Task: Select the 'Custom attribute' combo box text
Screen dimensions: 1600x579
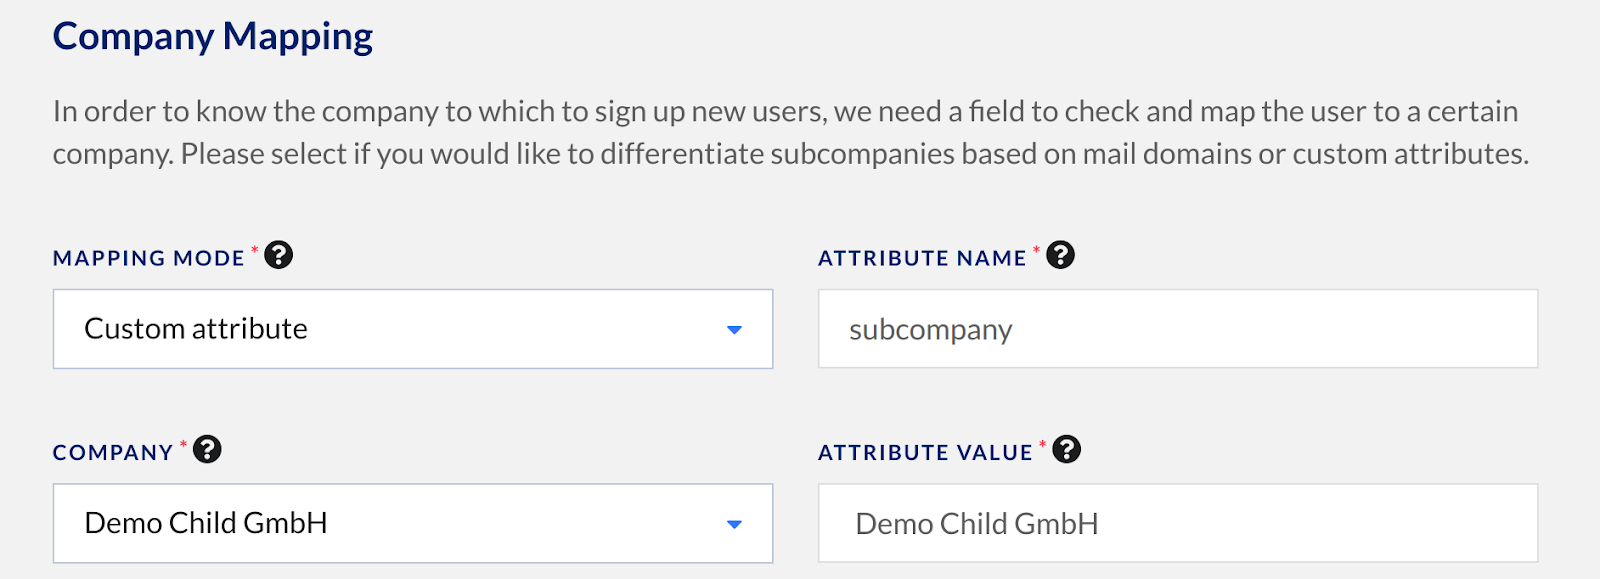Action: [196, 328]
